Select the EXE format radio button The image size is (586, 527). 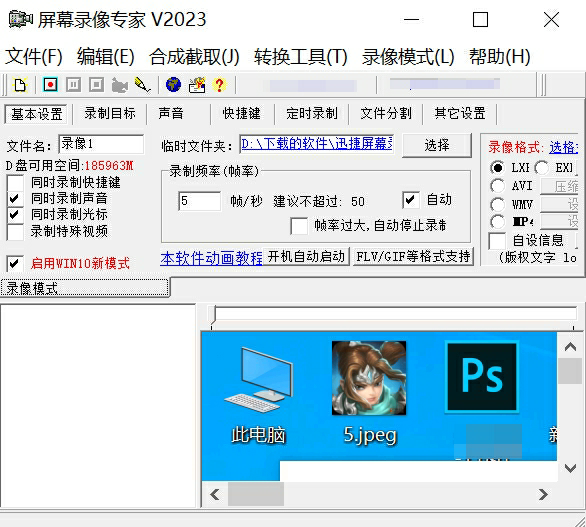[x=541, y=168]
